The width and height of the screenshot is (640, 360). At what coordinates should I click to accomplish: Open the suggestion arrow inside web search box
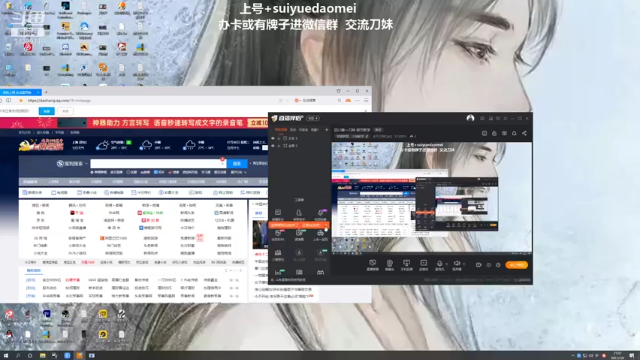223,164
